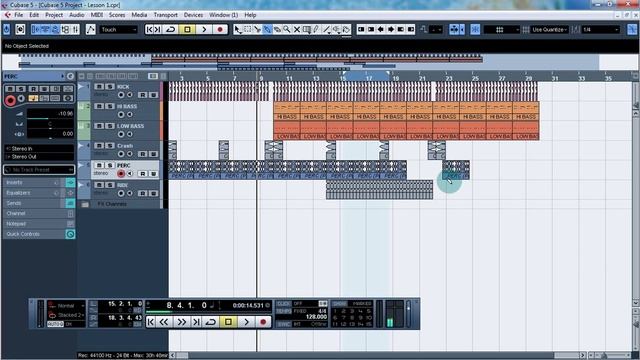Image resolution: width=640 pixels, height=360 pixels.
Task: Open 1/4 quantize value dropdown
Action: (601, 30)
